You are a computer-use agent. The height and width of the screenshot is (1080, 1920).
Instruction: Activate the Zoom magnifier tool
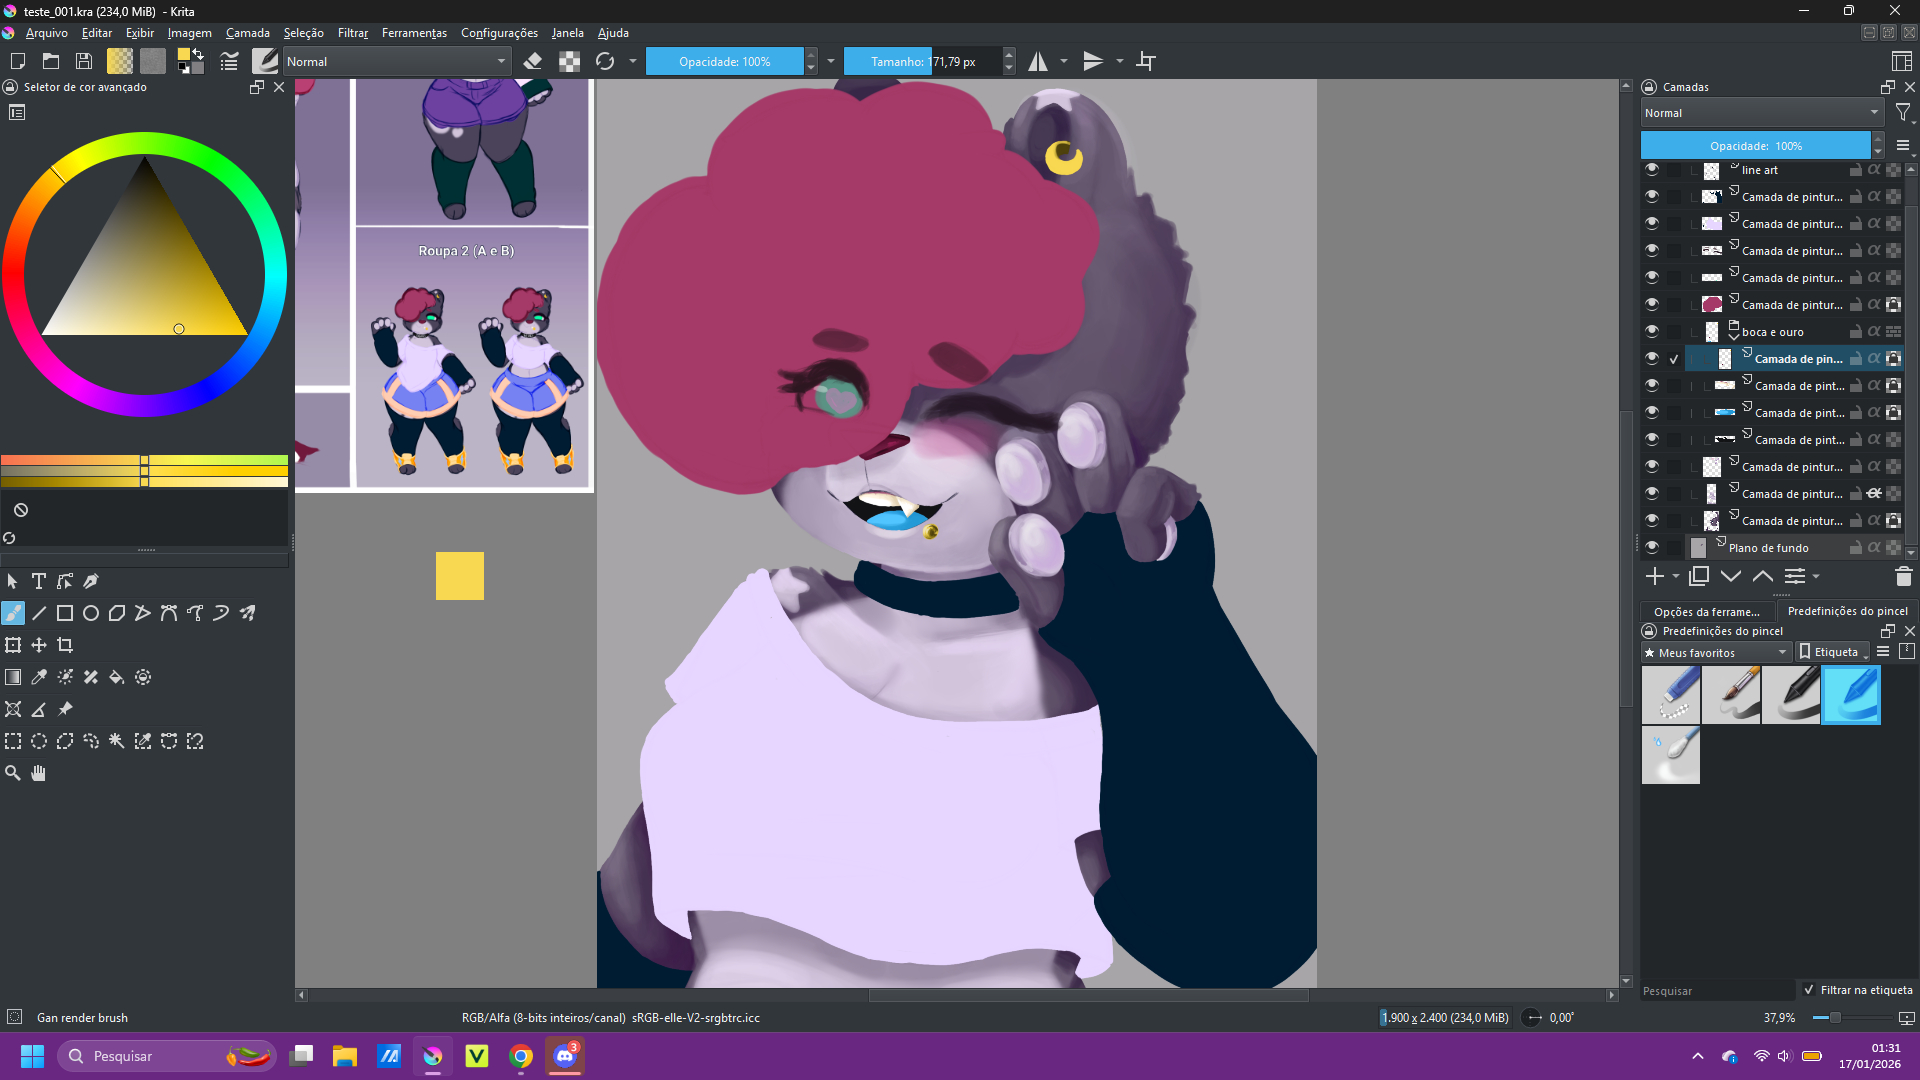[13, 773]
